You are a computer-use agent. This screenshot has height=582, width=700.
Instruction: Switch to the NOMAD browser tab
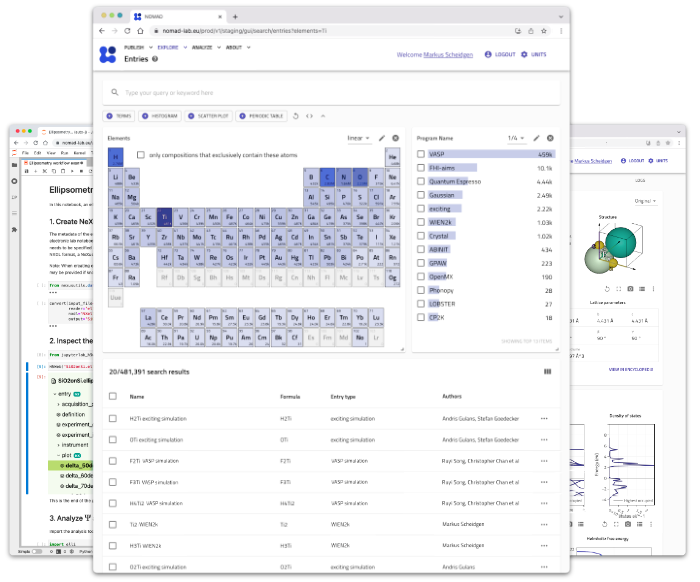point(178,17)
